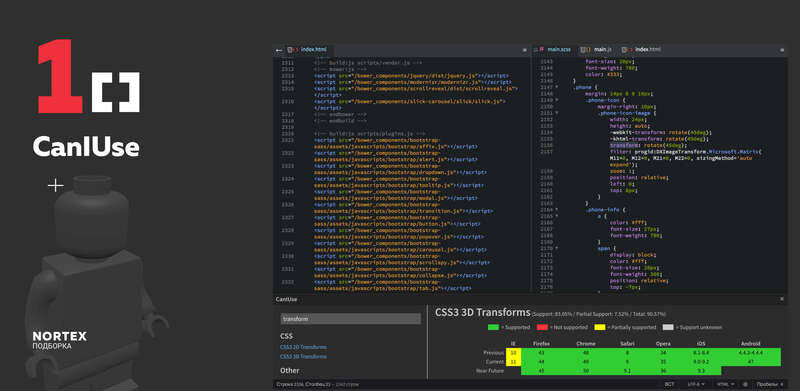Collapse the span rule at line 1170
This screenshot has width=800, height=391.
tap(557, 248)
